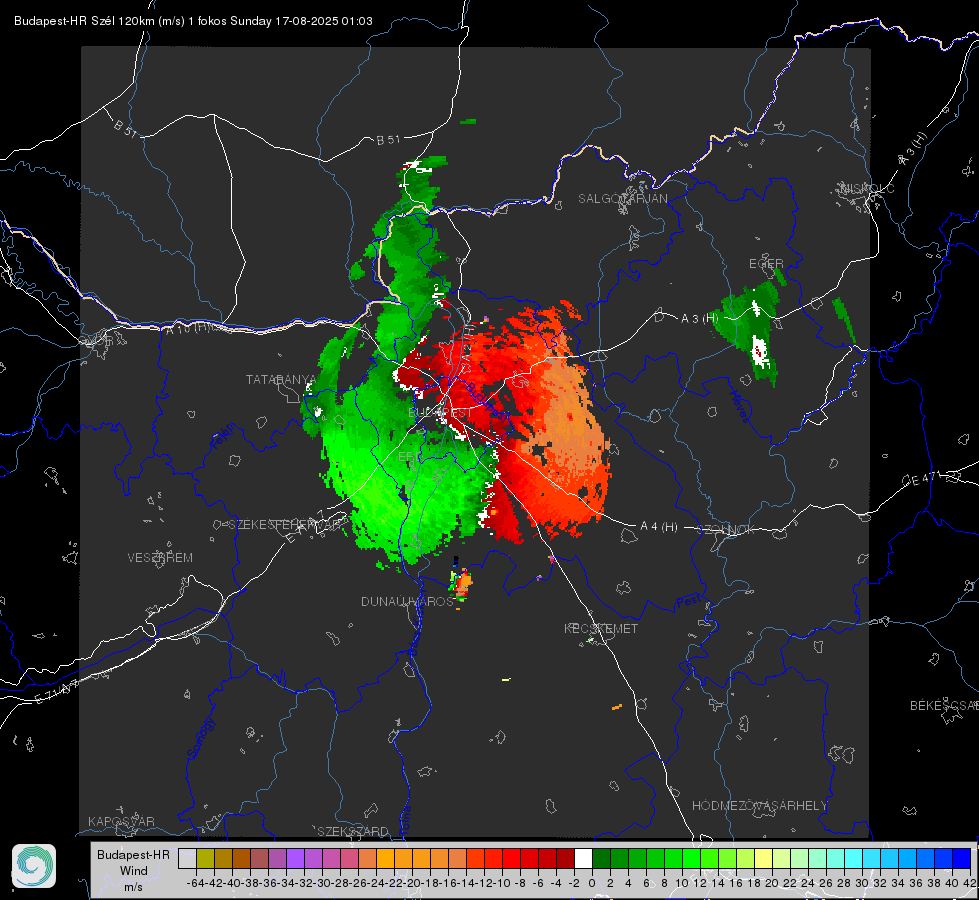The height and width of the screenshot is (900, 979).
Task: Click the BUDAPEST city label
Action: (440, 413)
